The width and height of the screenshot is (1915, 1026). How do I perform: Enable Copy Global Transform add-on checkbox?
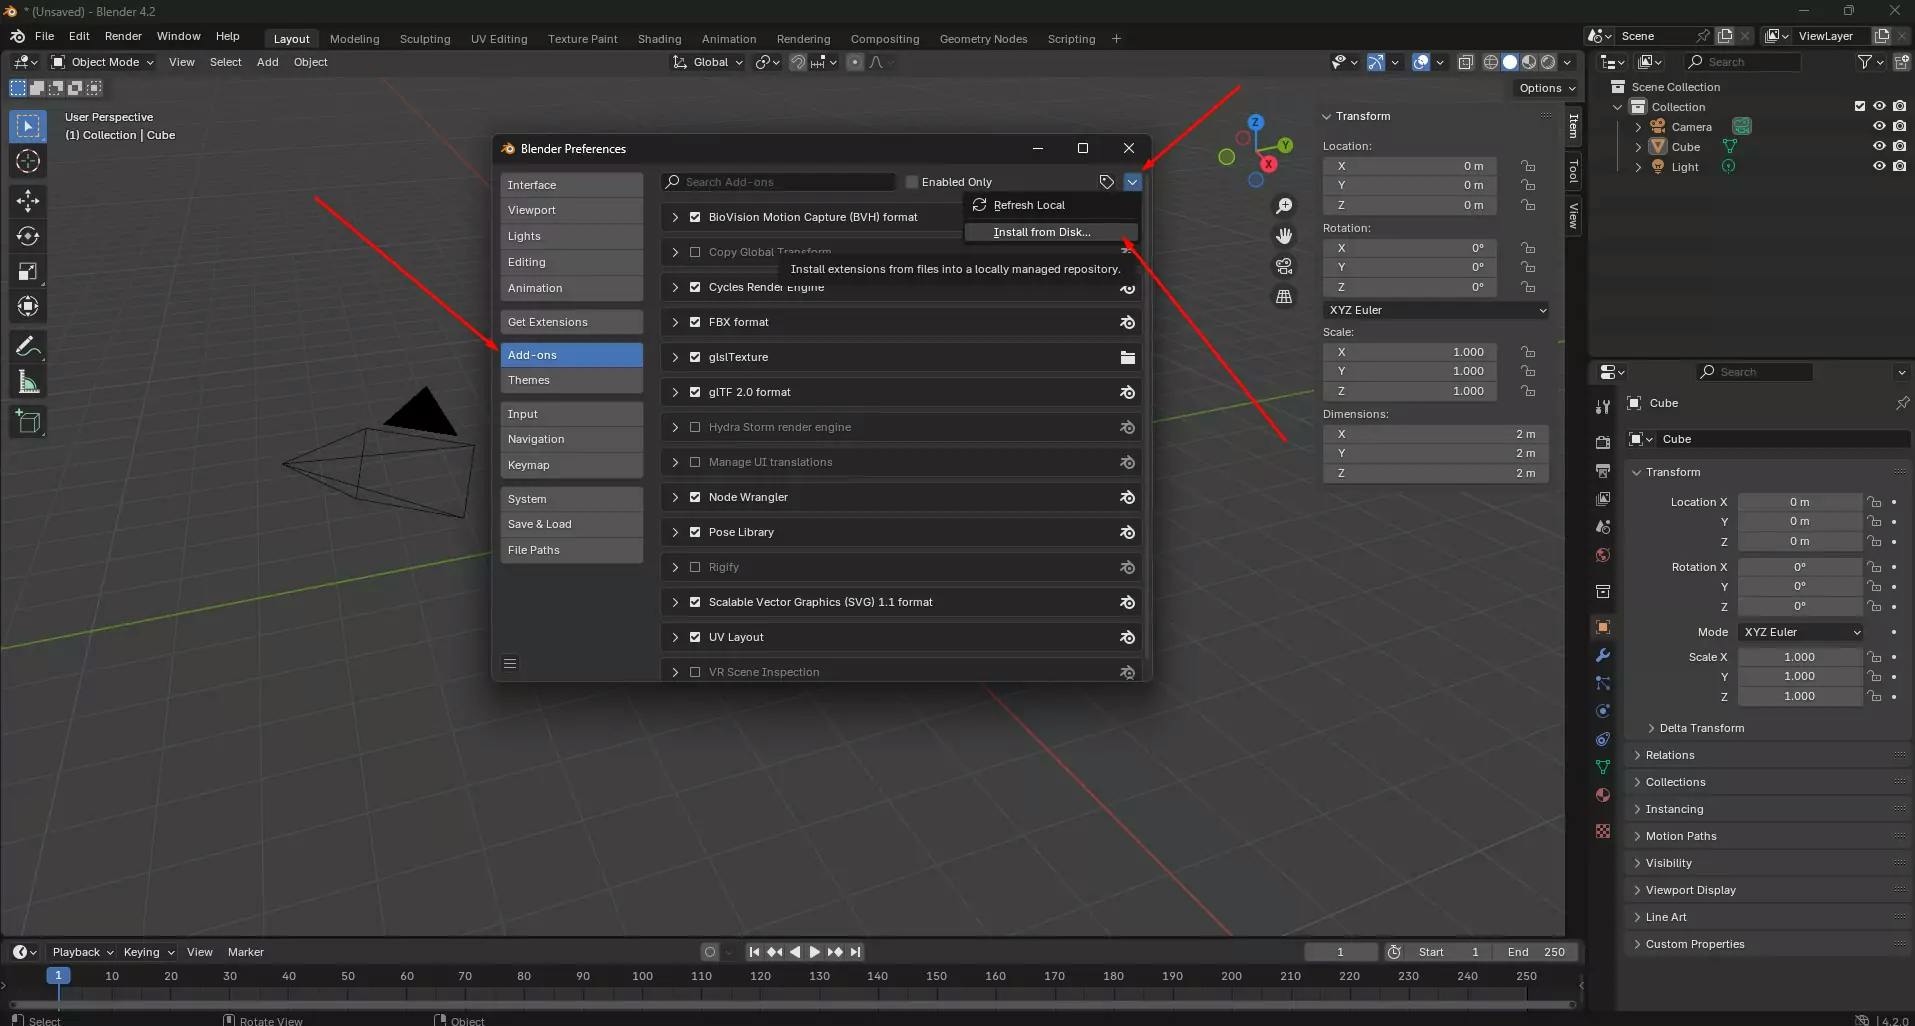point(695,252)
